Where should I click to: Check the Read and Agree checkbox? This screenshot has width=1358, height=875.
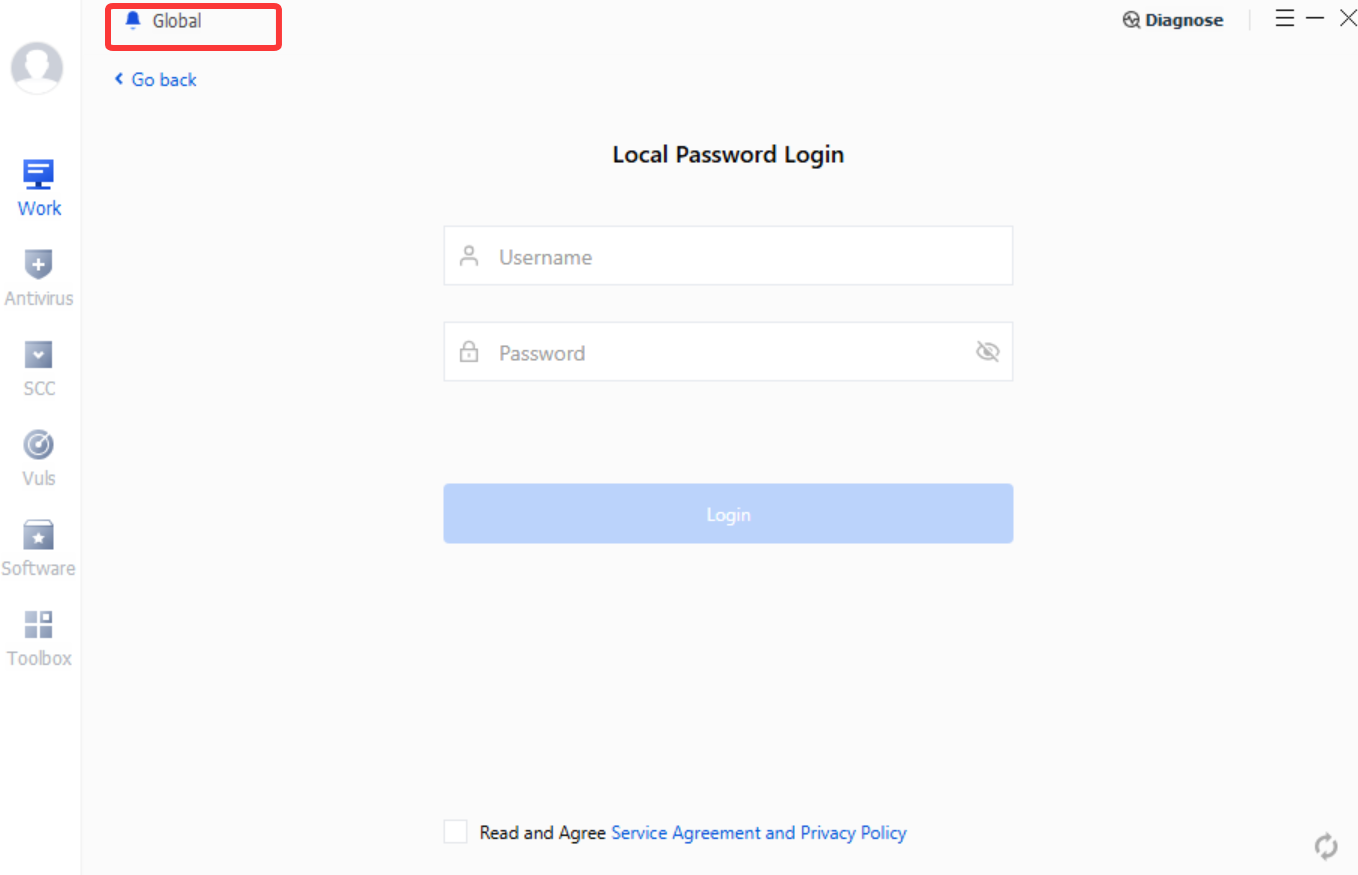(x=455, y=832)
